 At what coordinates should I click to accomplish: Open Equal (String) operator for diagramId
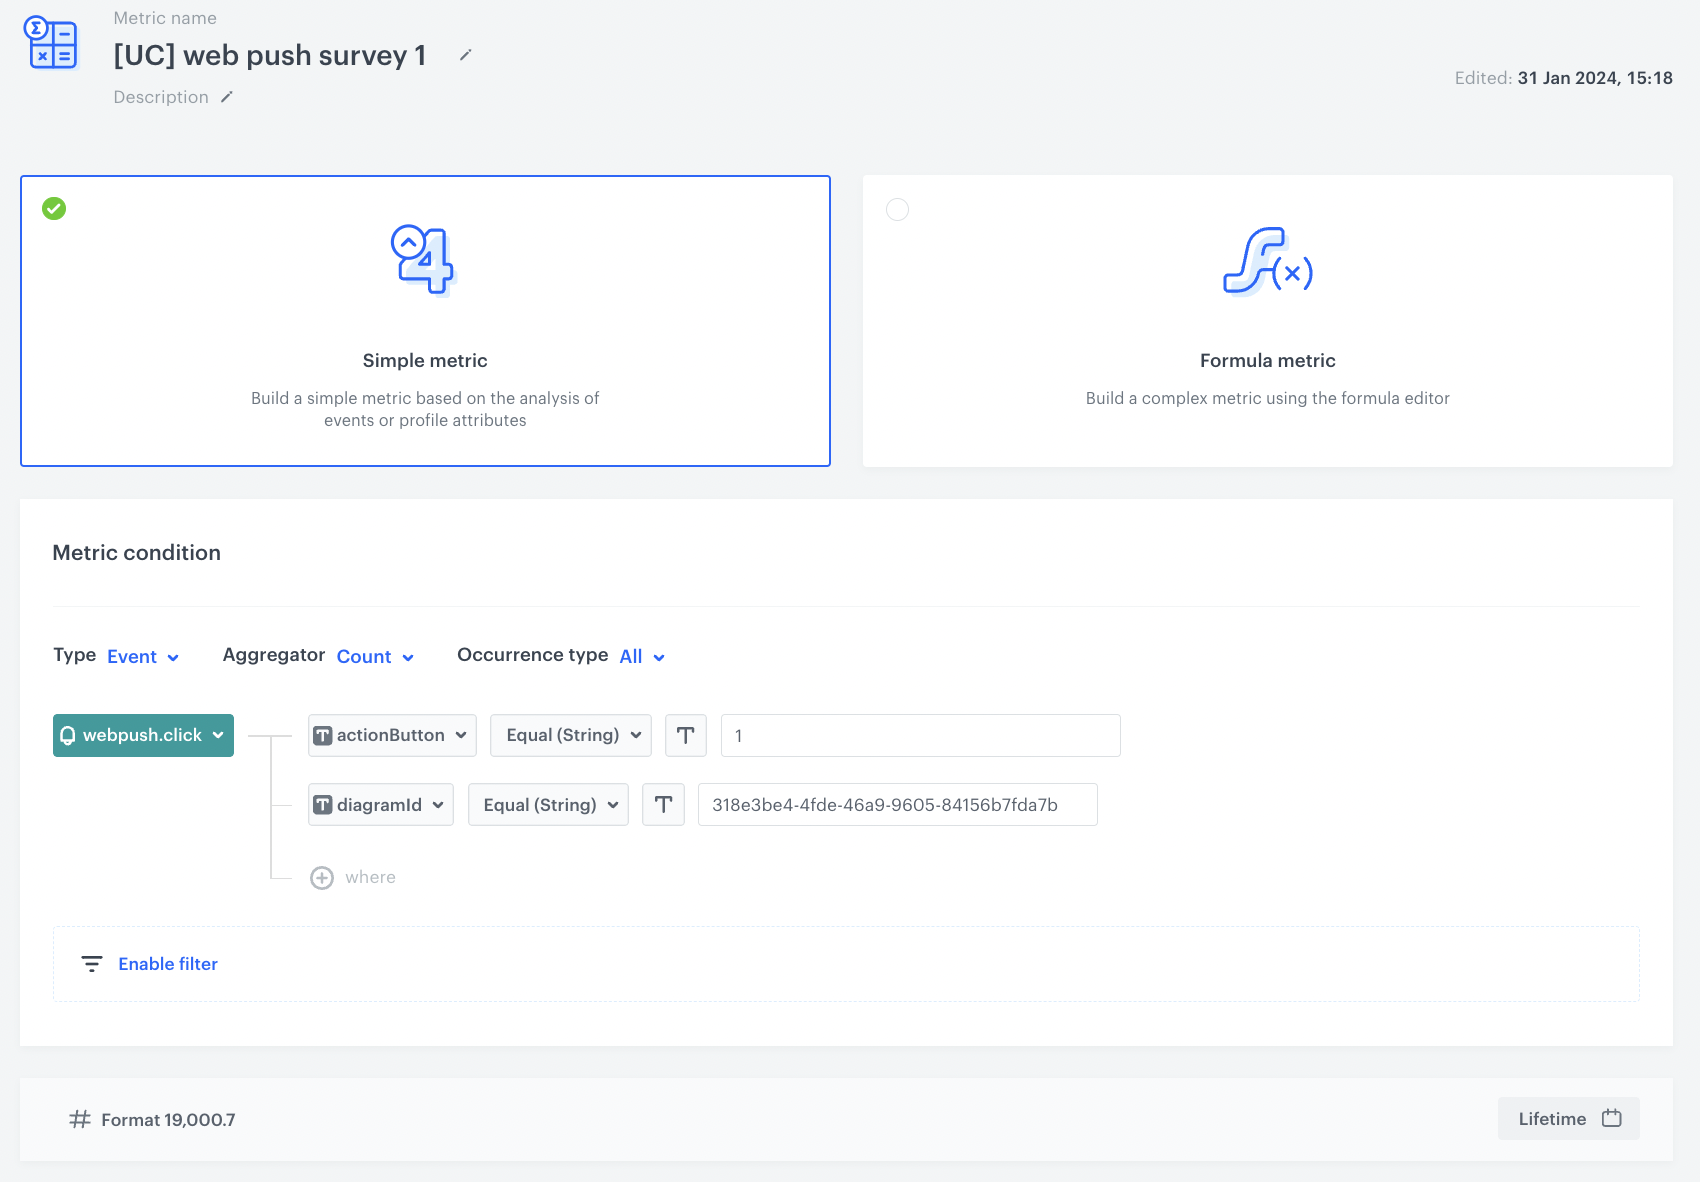pos(548,805)
